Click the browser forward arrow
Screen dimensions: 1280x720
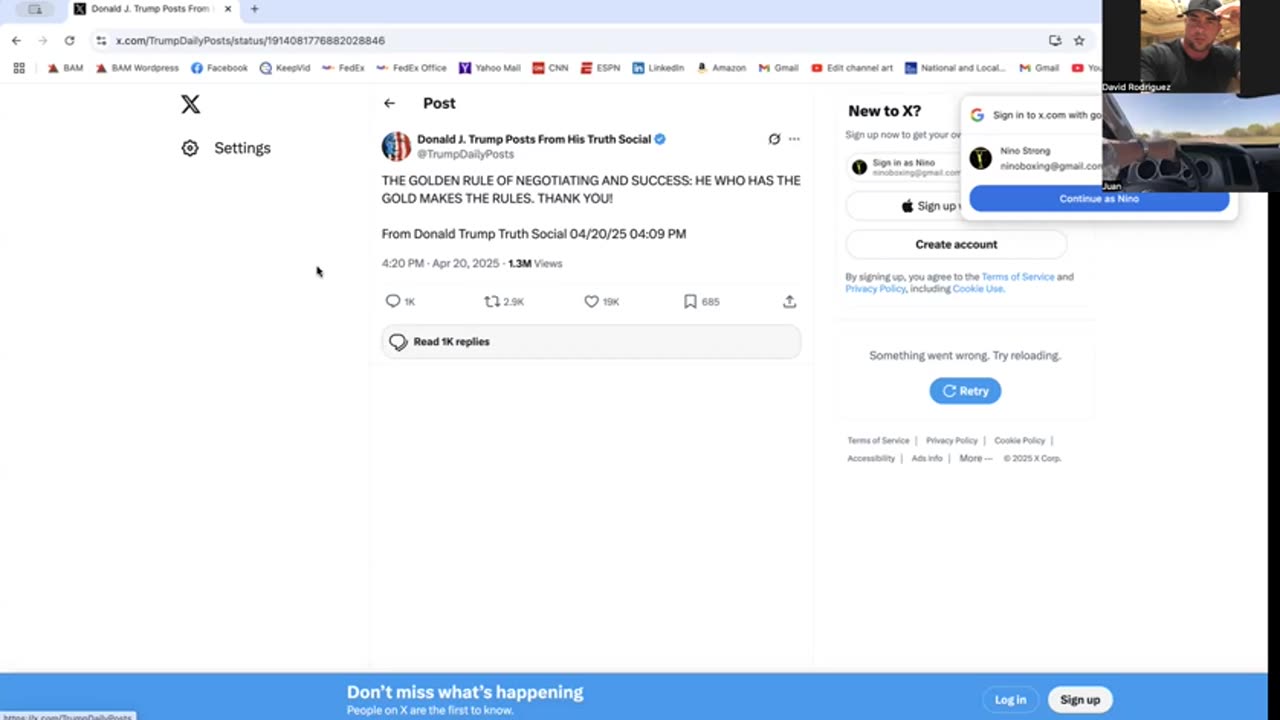42,40
